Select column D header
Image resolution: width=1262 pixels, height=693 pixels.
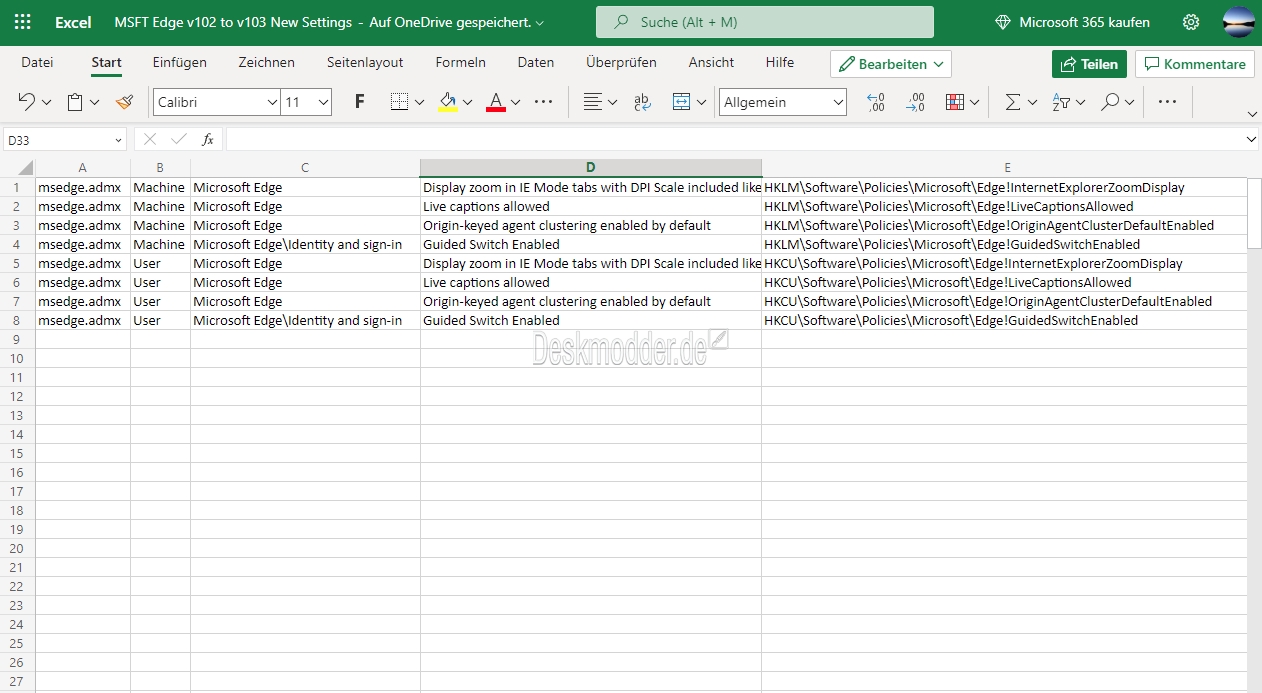[590, 168]
